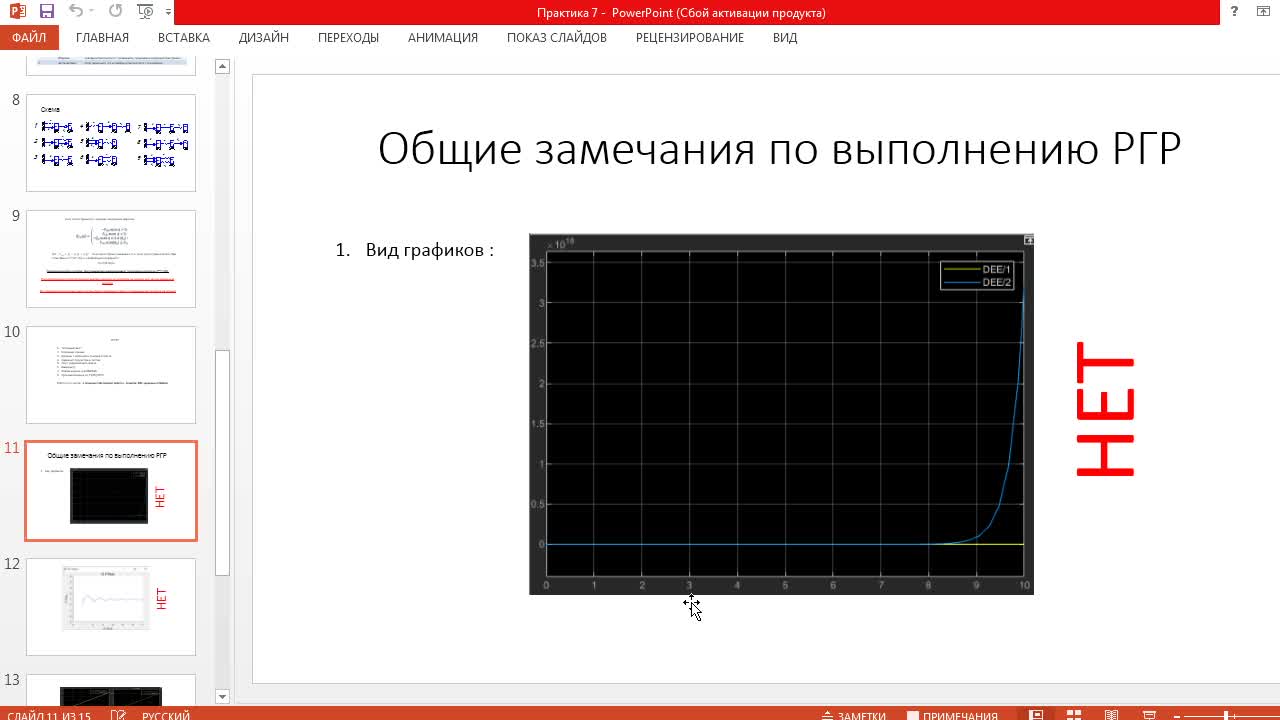The height and width of the screenshot is (720, 1280).
Task: Repeat the last action
Action: pos(115,12)
